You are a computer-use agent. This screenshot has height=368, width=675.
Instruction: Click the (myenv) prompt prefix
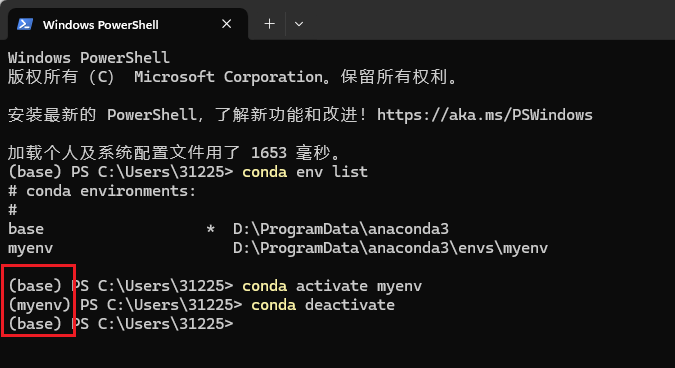[40, 305]
